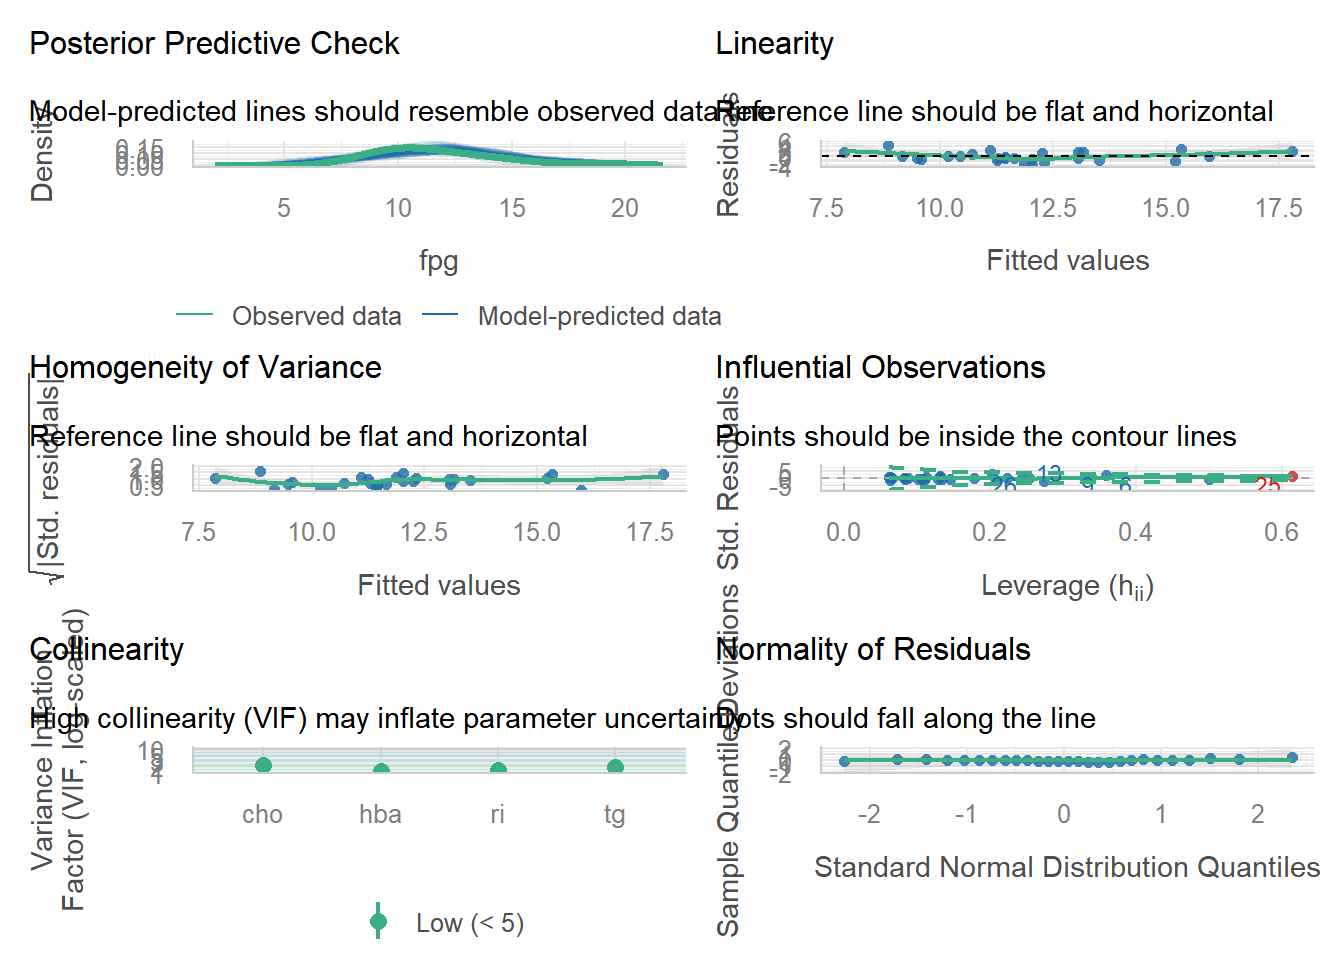Screen dimensions: 1344x960
Task: Click the green Observed data legend line
Action: 194,315
